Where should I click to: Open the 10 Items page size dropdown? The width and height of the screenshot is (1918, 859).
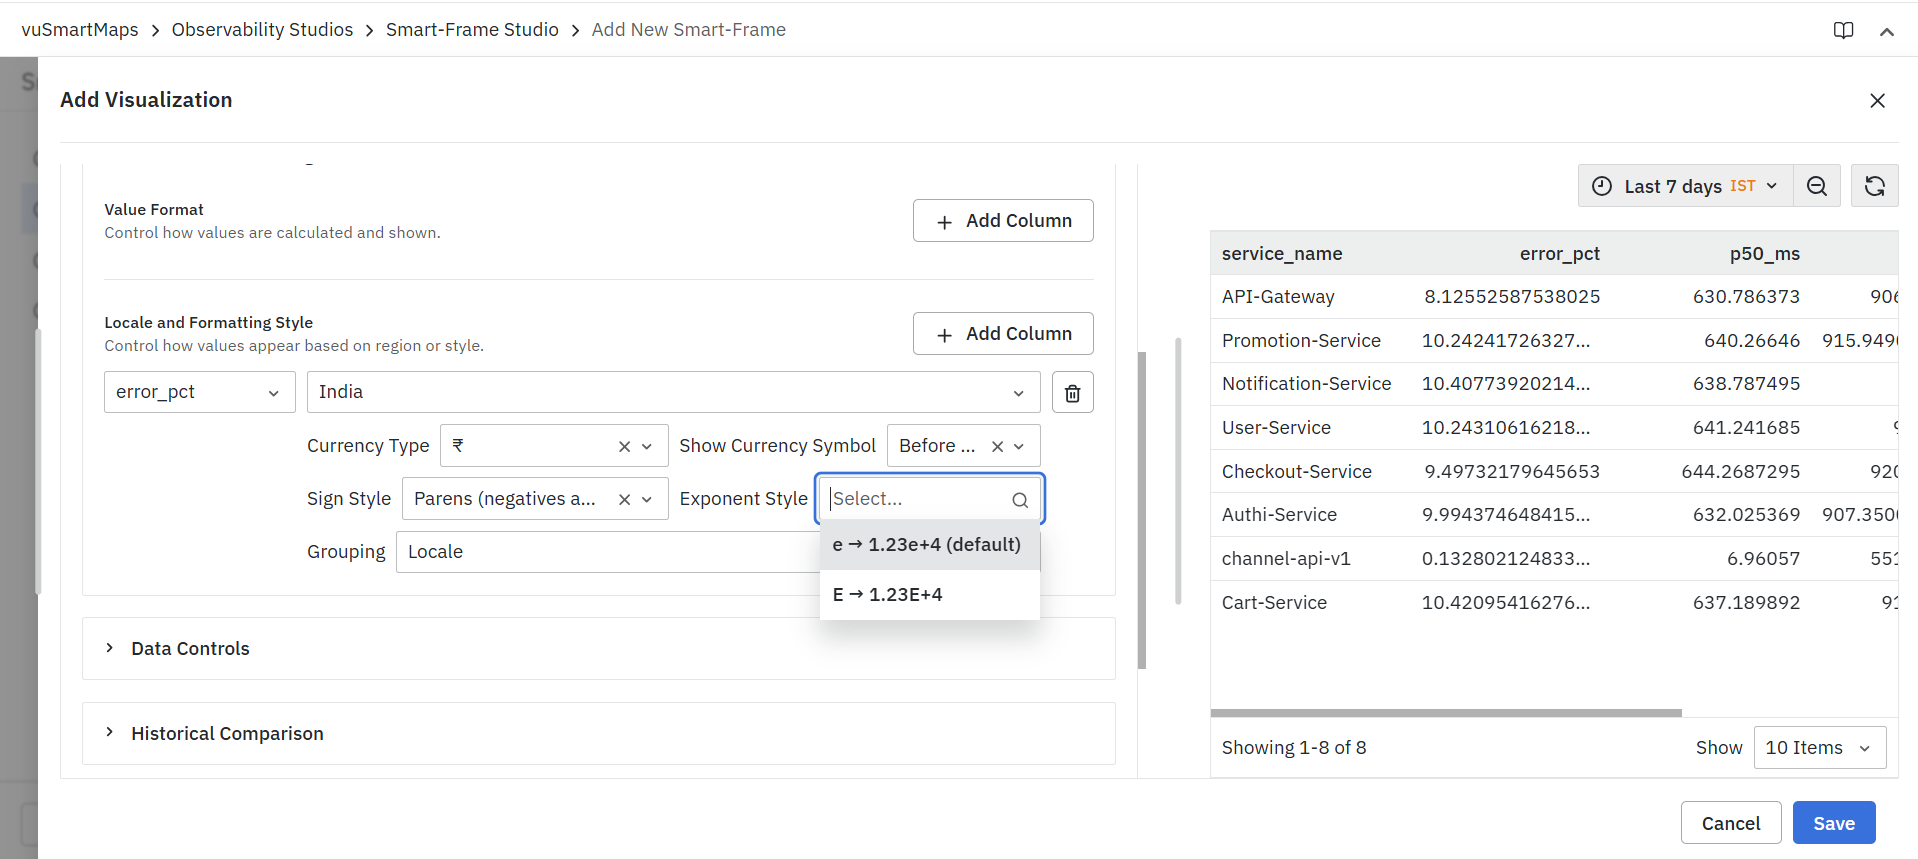point(1820,748)
